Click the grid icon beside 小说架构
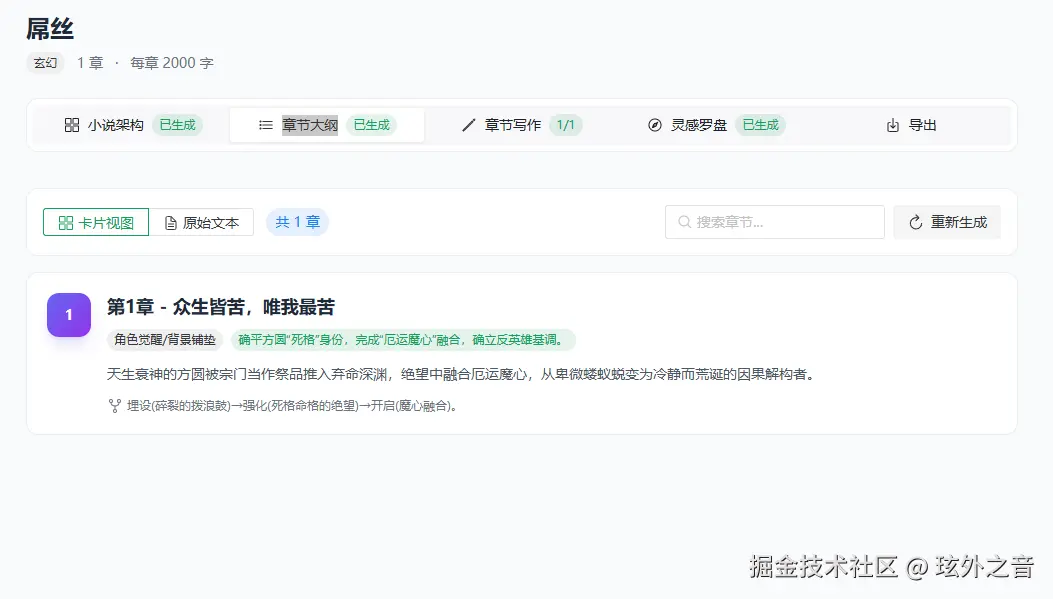This screenshot has height=599, width=1053. pos(71,125)
